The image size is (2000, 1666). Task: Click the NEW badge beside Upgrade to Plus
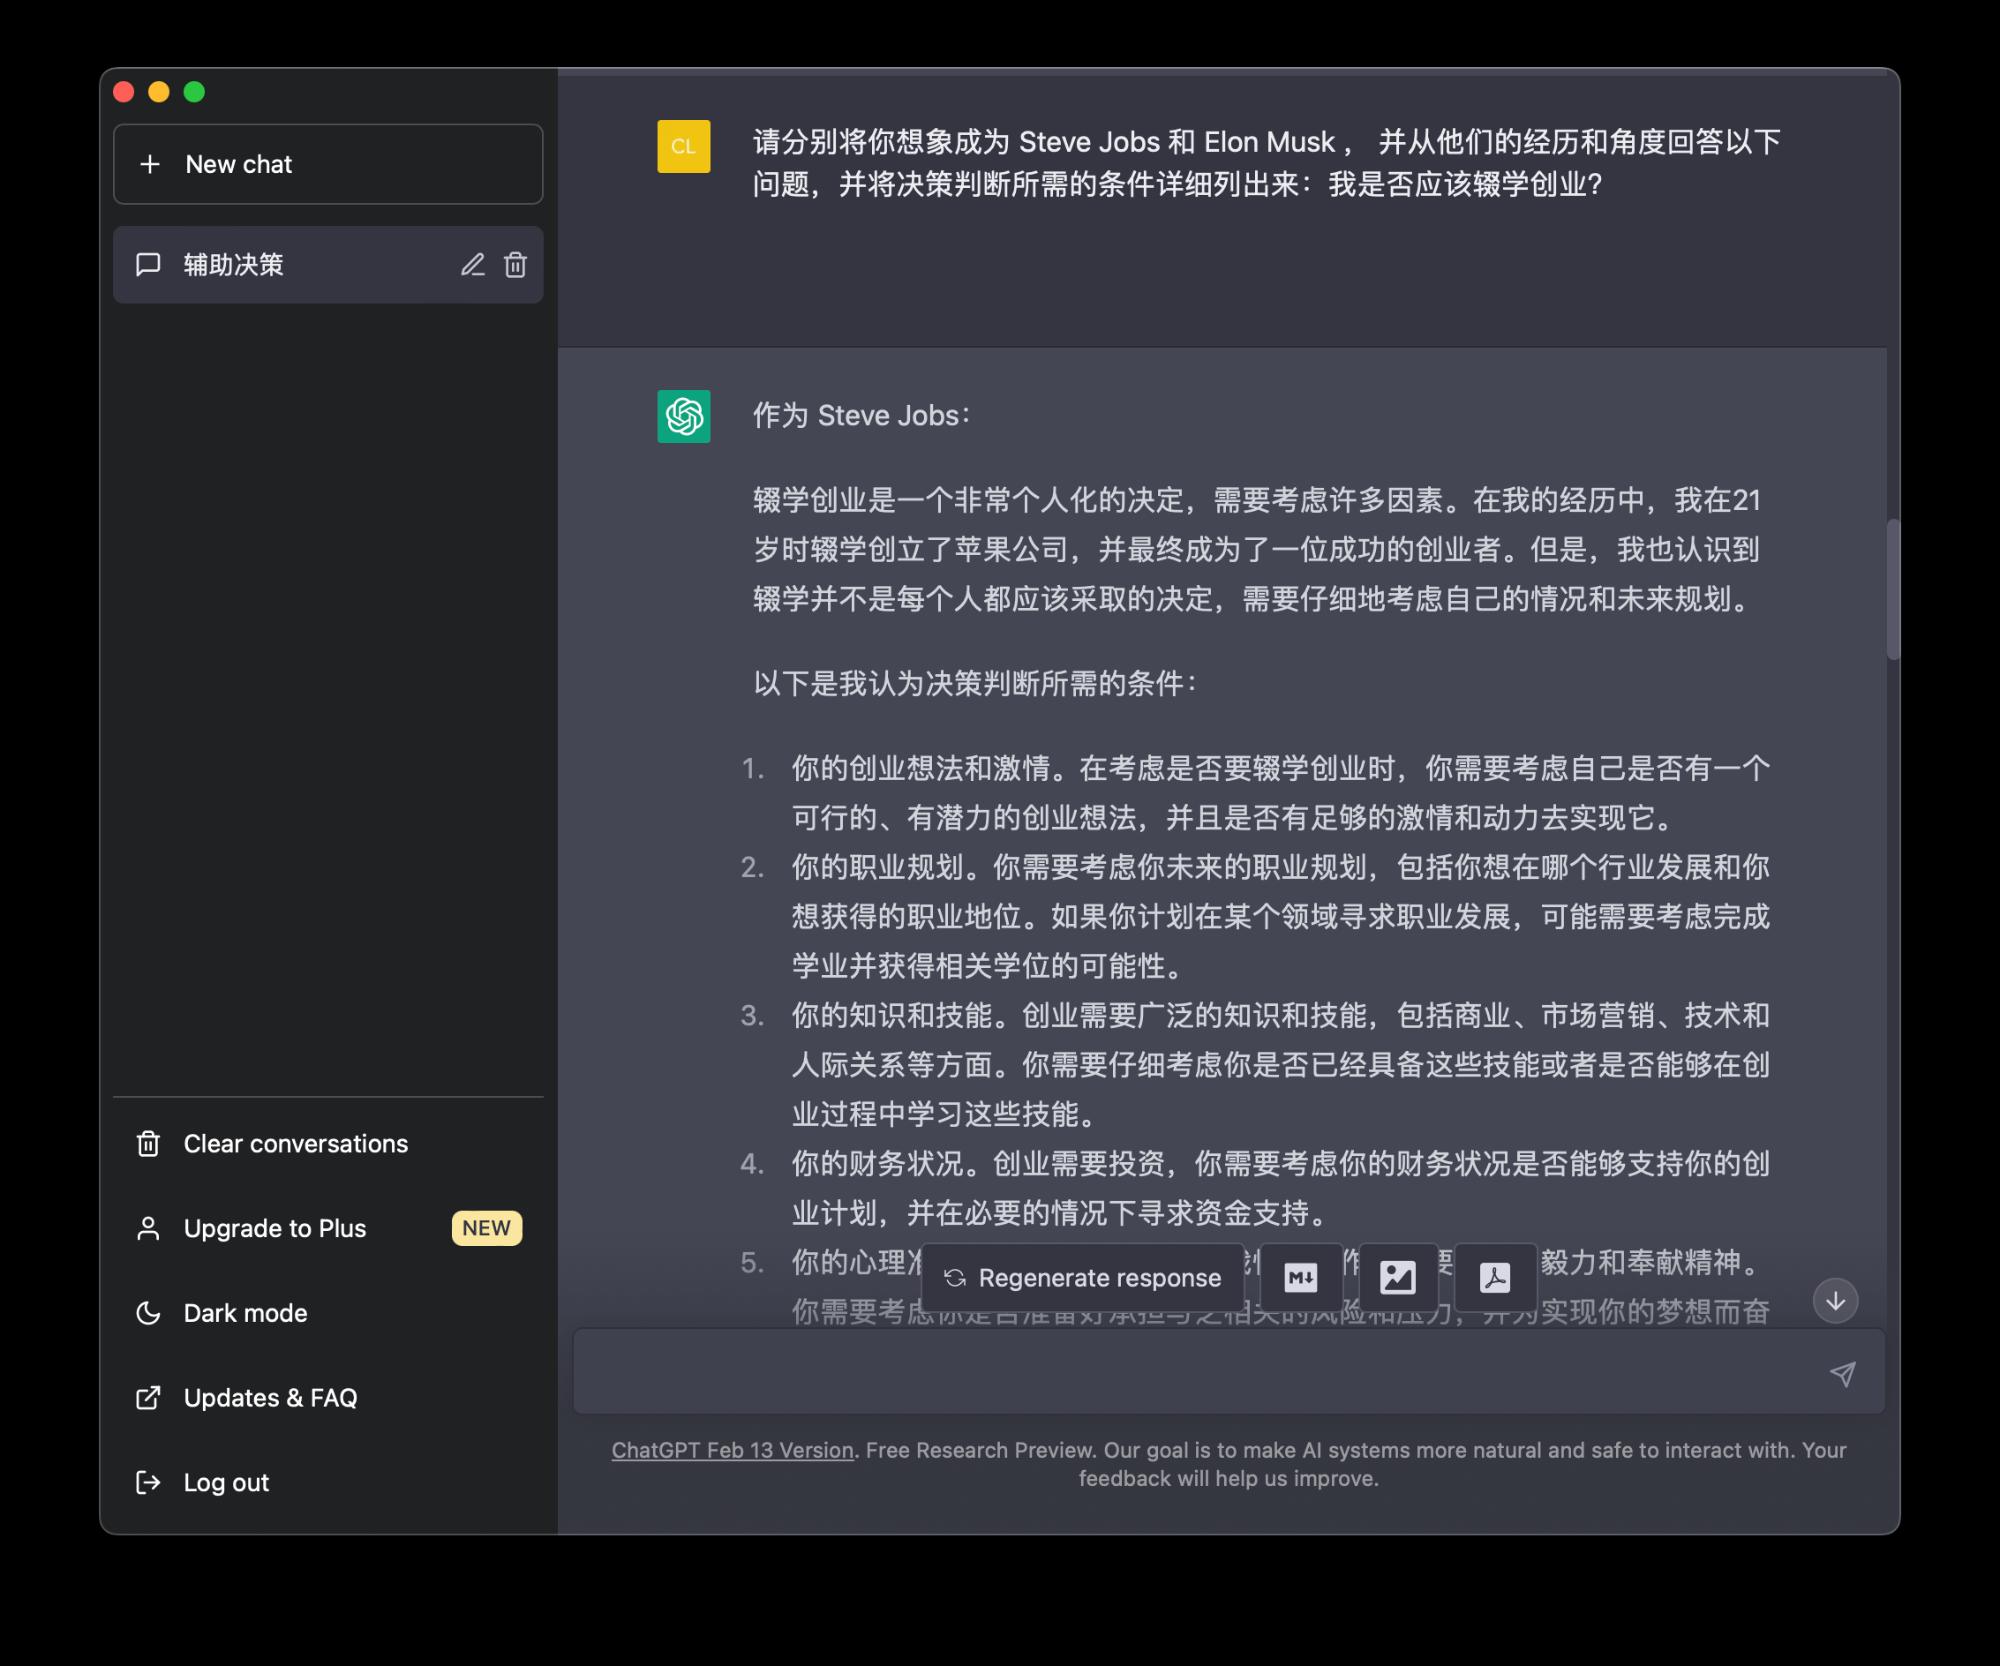tap(487, 1228)
